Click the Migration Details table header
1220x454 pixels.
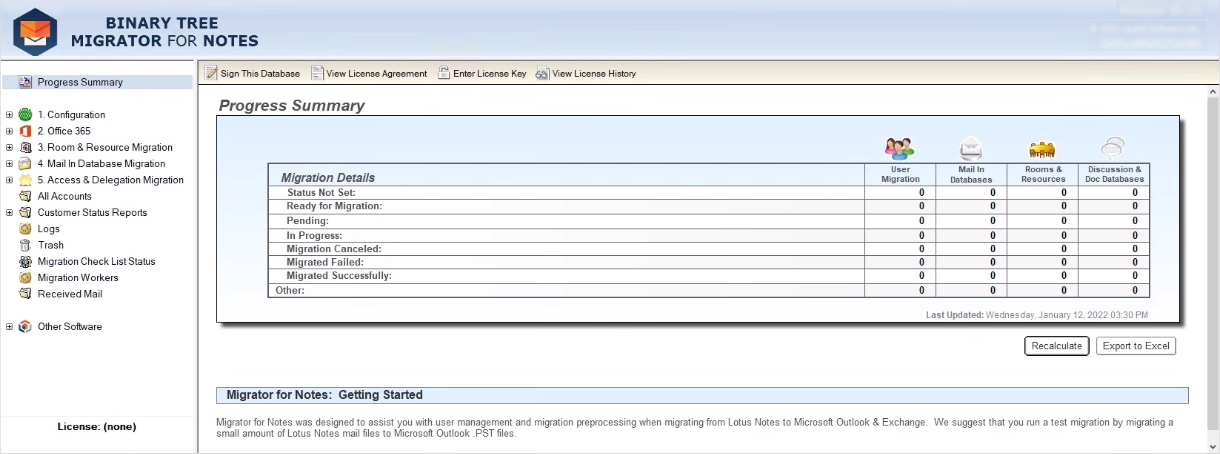[328, 177]
